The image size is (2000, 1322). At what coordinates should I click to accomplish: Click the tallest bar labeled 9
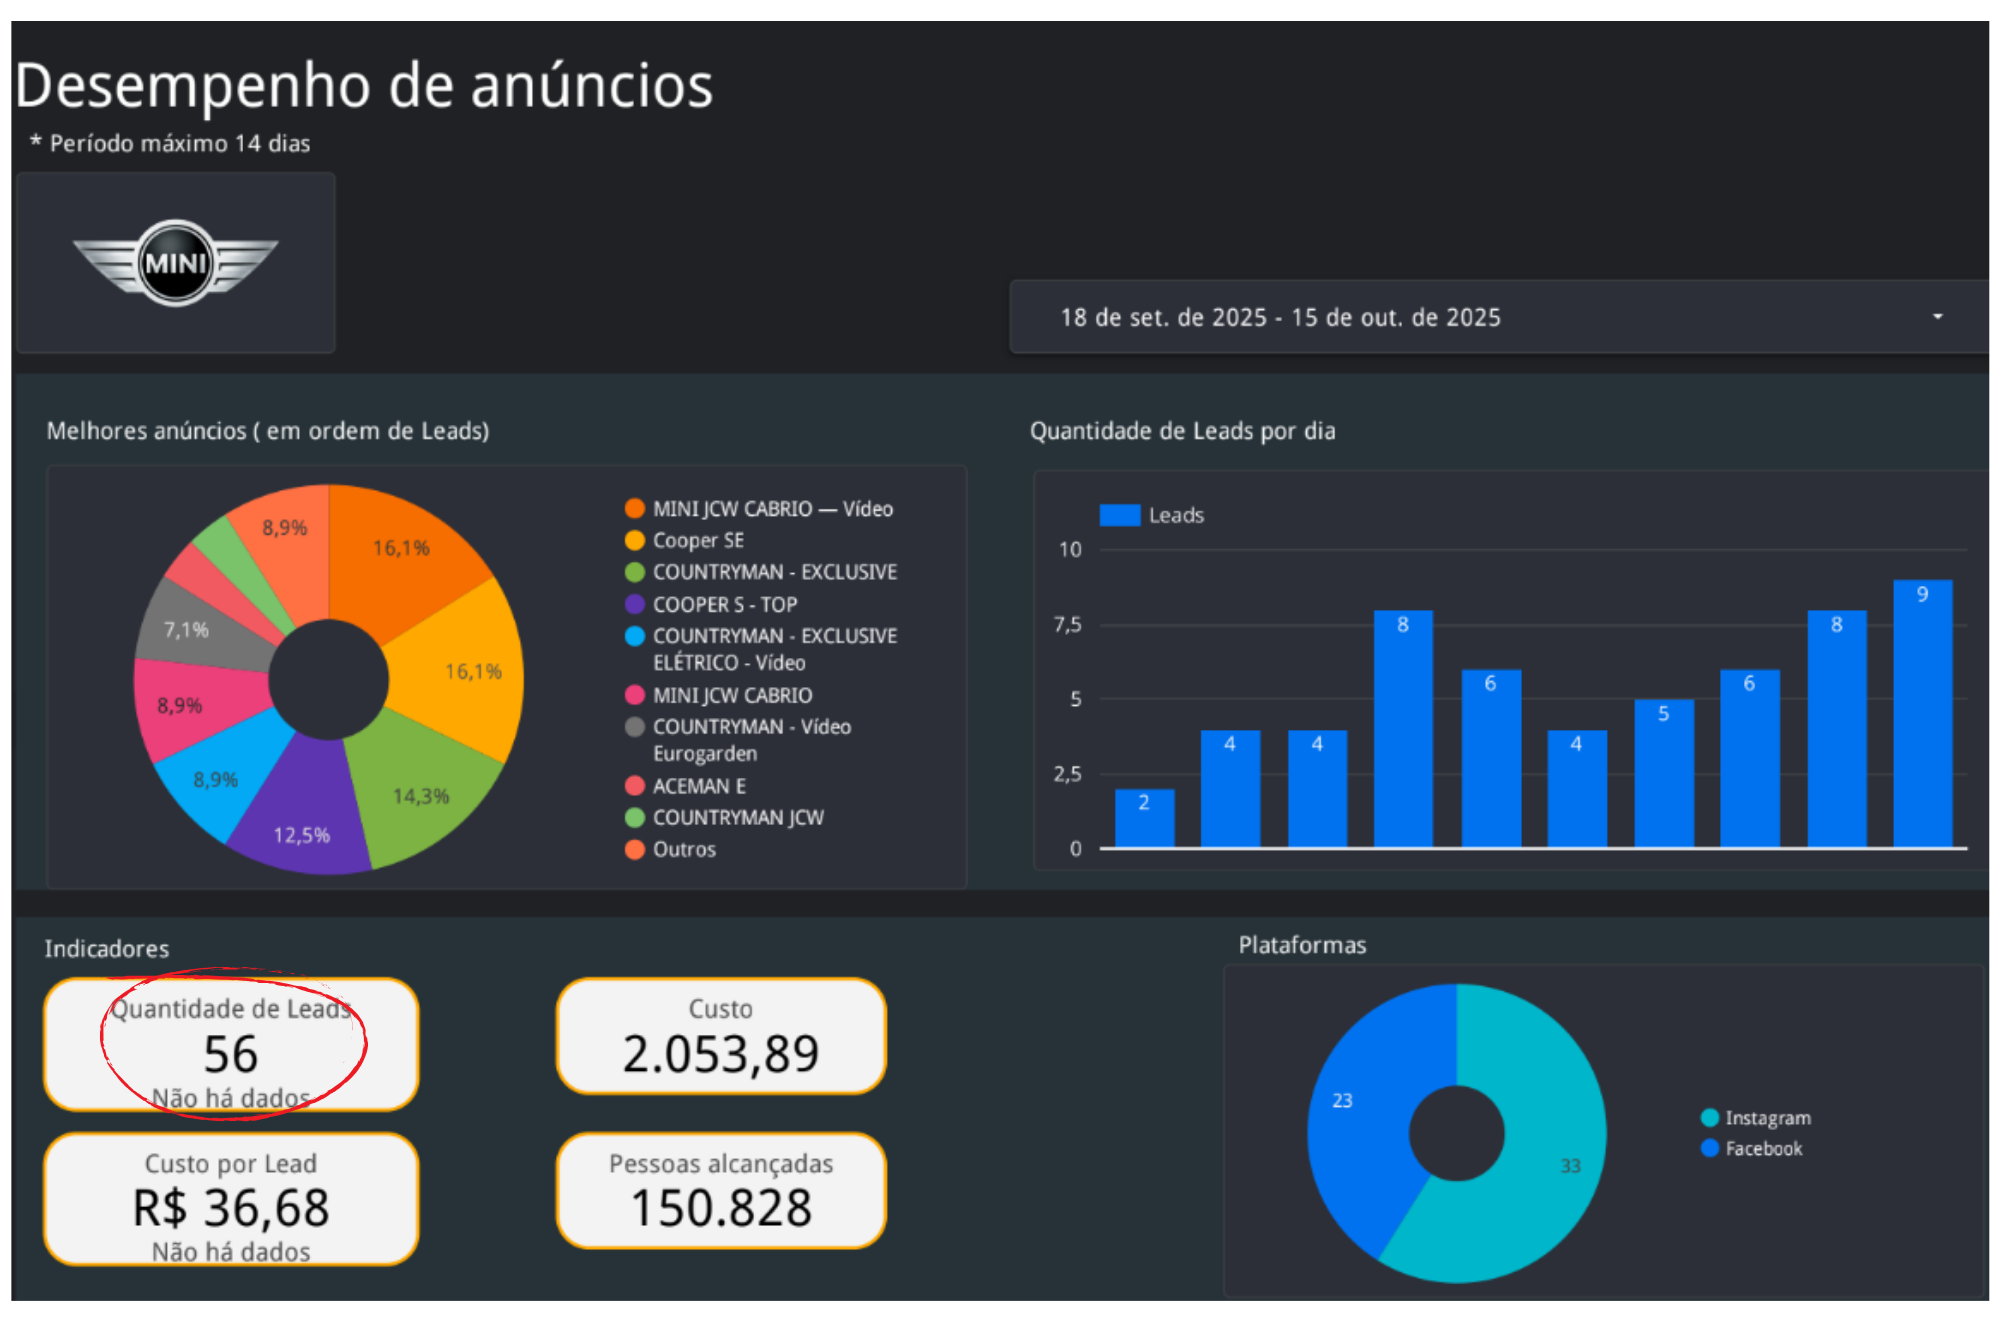(x=1922, y=715)
